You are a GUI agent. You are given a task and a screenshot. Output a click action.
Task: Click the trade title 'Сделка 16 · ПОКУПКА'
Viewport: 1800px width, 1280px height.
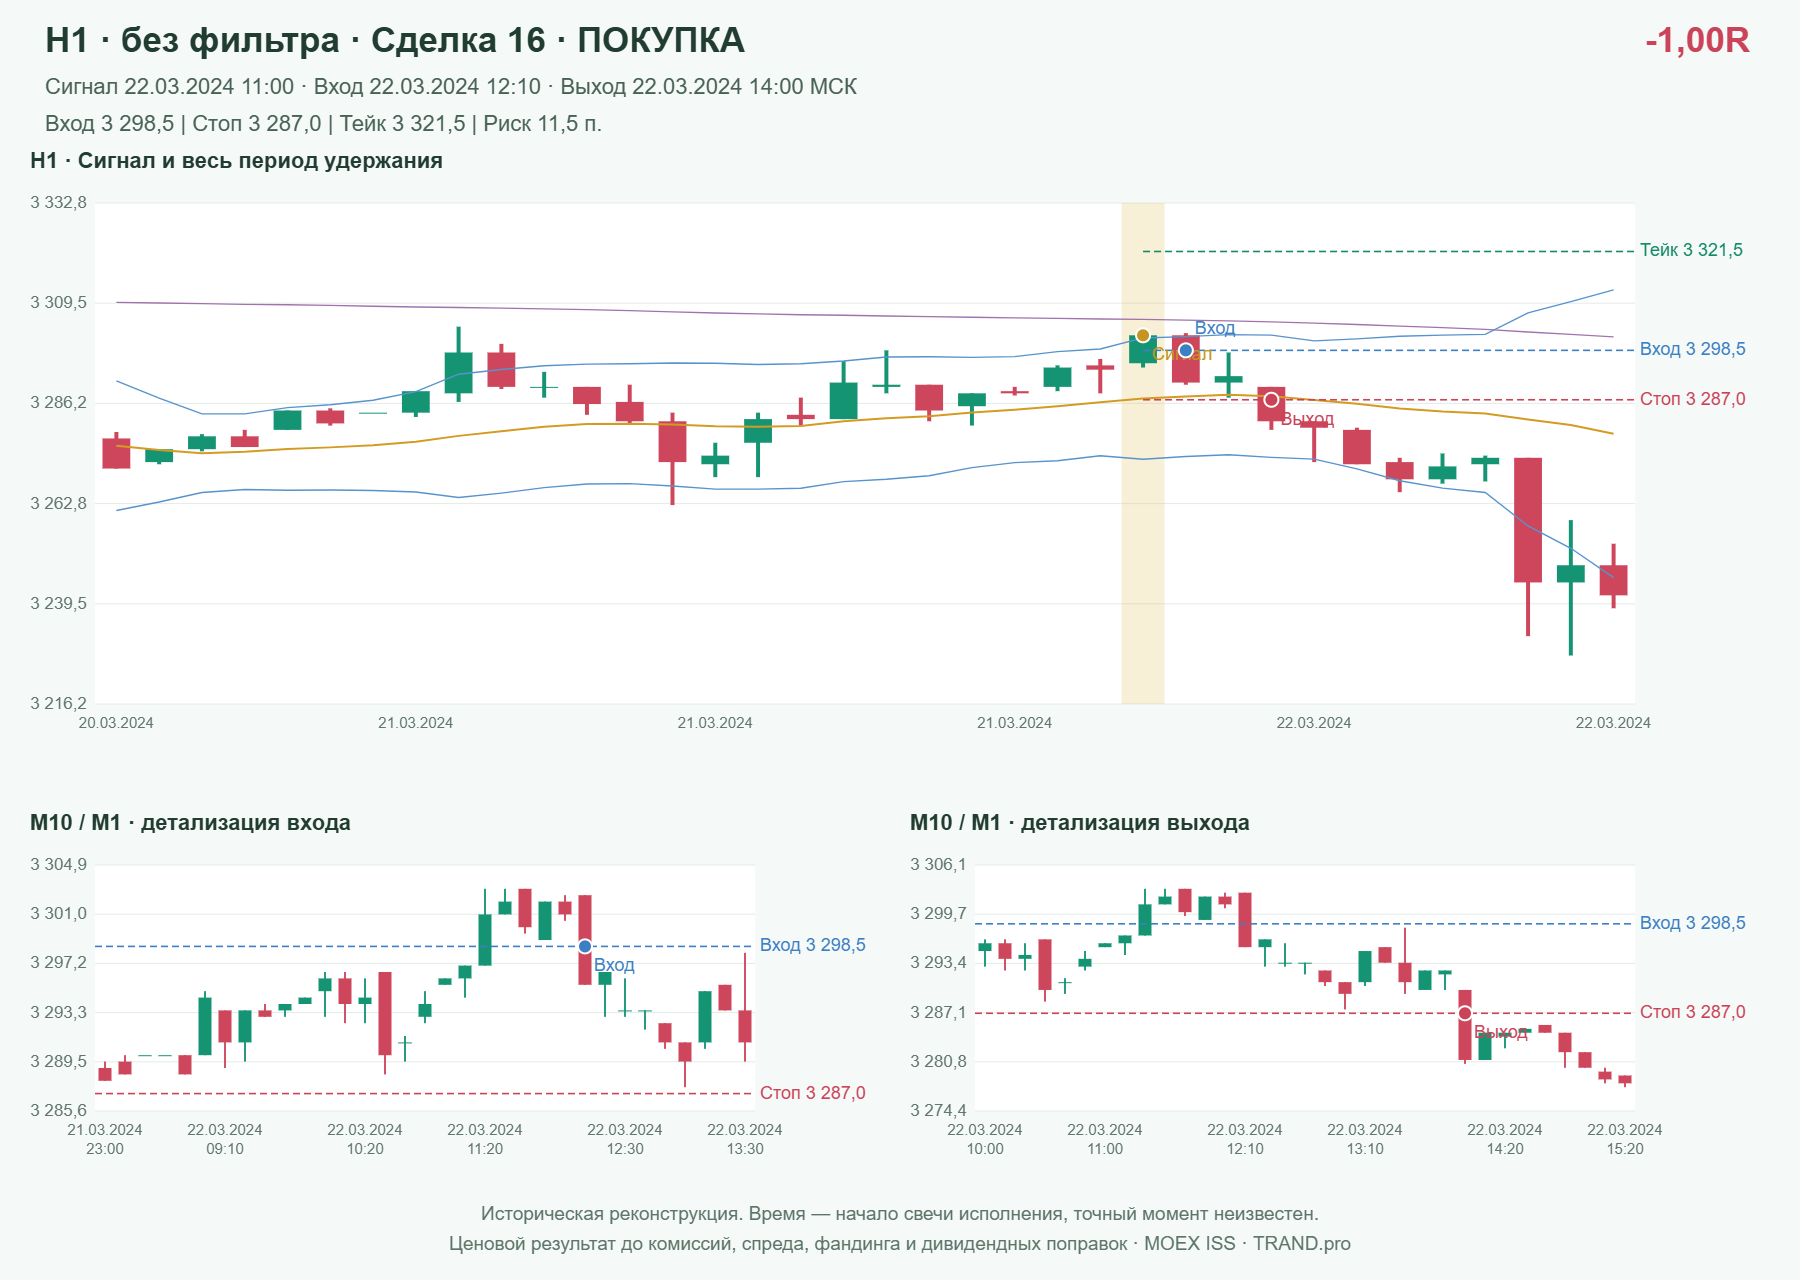[558, 40]
